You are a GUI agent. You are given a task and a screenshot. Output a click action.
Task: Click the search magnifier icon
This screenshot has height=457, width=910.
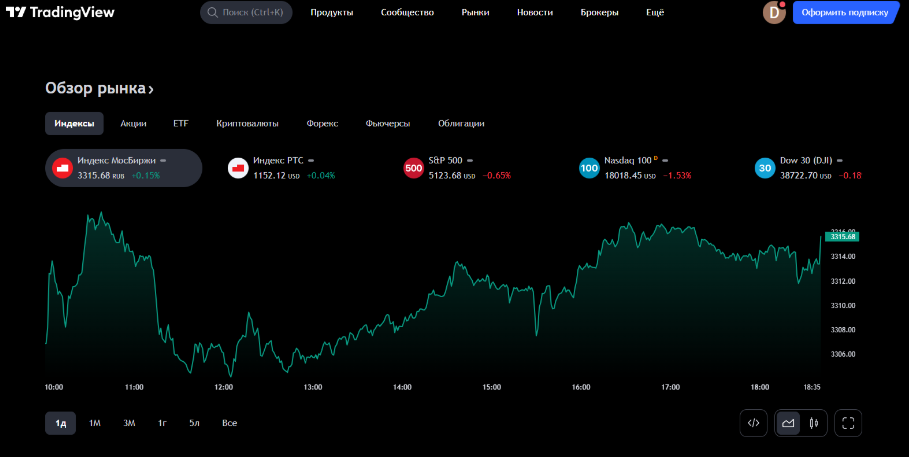(x=212, y=12)
